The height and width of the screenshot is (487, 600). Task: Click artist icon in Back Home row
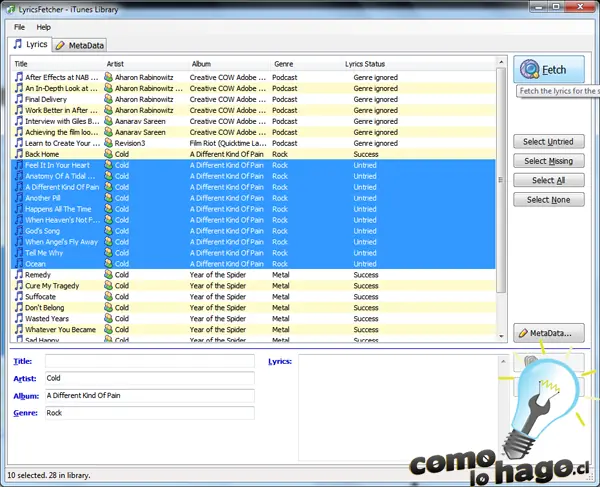109,154
